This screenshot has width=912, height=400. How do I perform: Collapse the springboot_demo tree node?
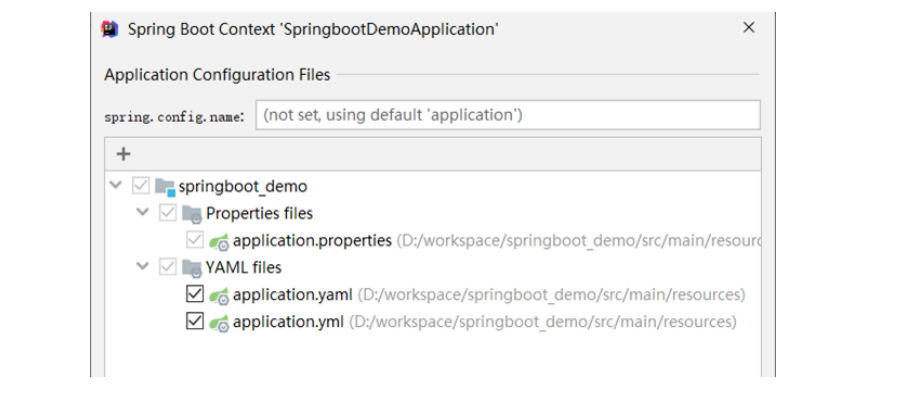click(x=116, y=186)
